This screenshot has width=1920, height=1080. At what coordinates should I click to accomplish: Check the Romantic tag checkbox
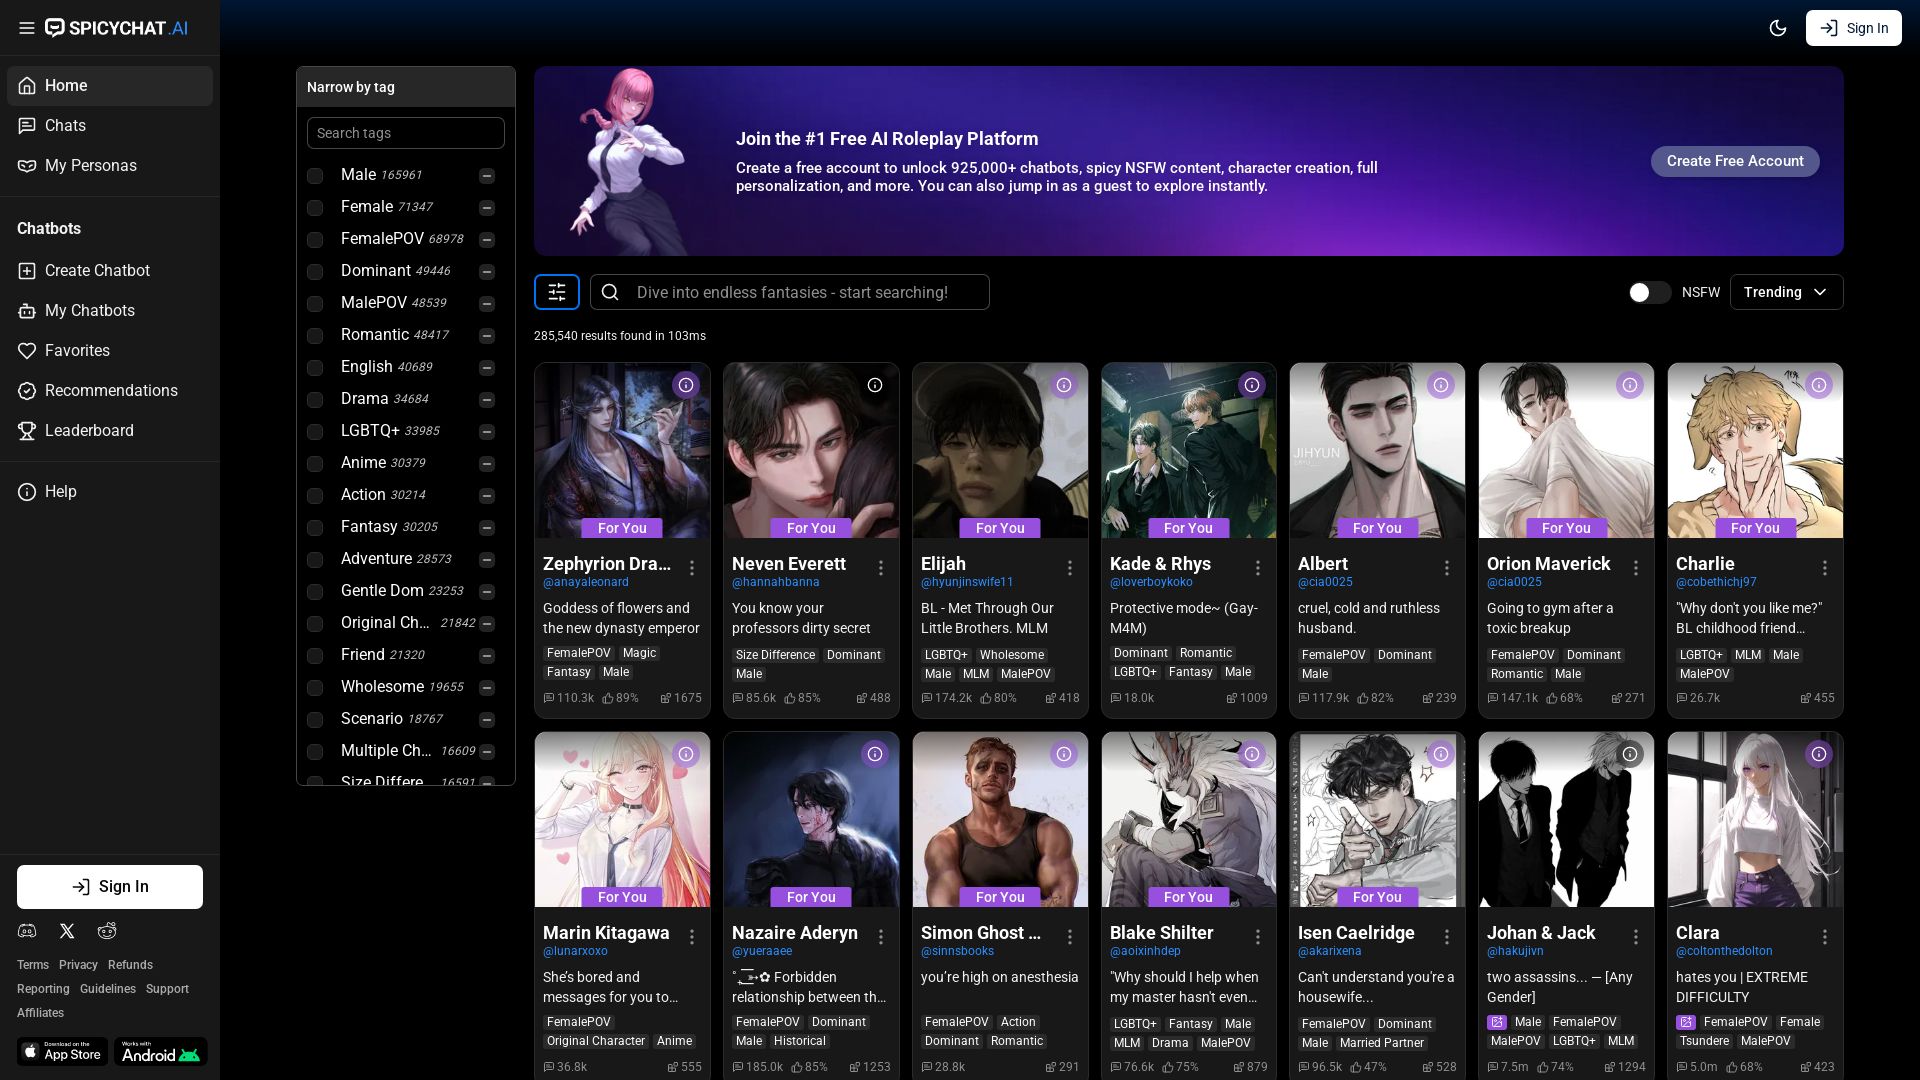[x=315, y=336]
